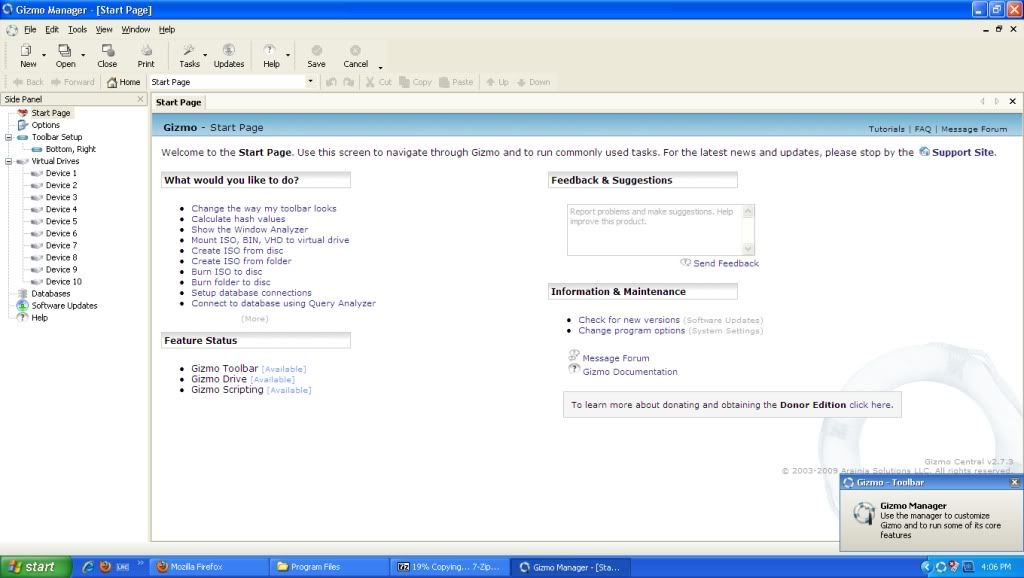This screenshot has width=1024, height=578.
Task: Open the Window menu
Action: (x=135, y=29)
